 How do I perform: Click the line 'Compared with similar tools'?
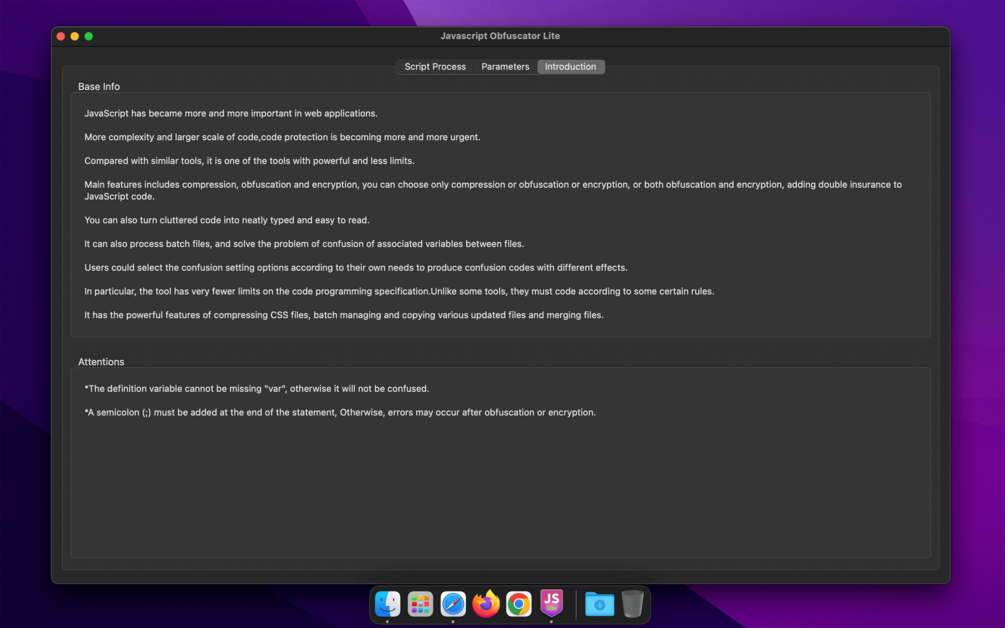point(249,161)
